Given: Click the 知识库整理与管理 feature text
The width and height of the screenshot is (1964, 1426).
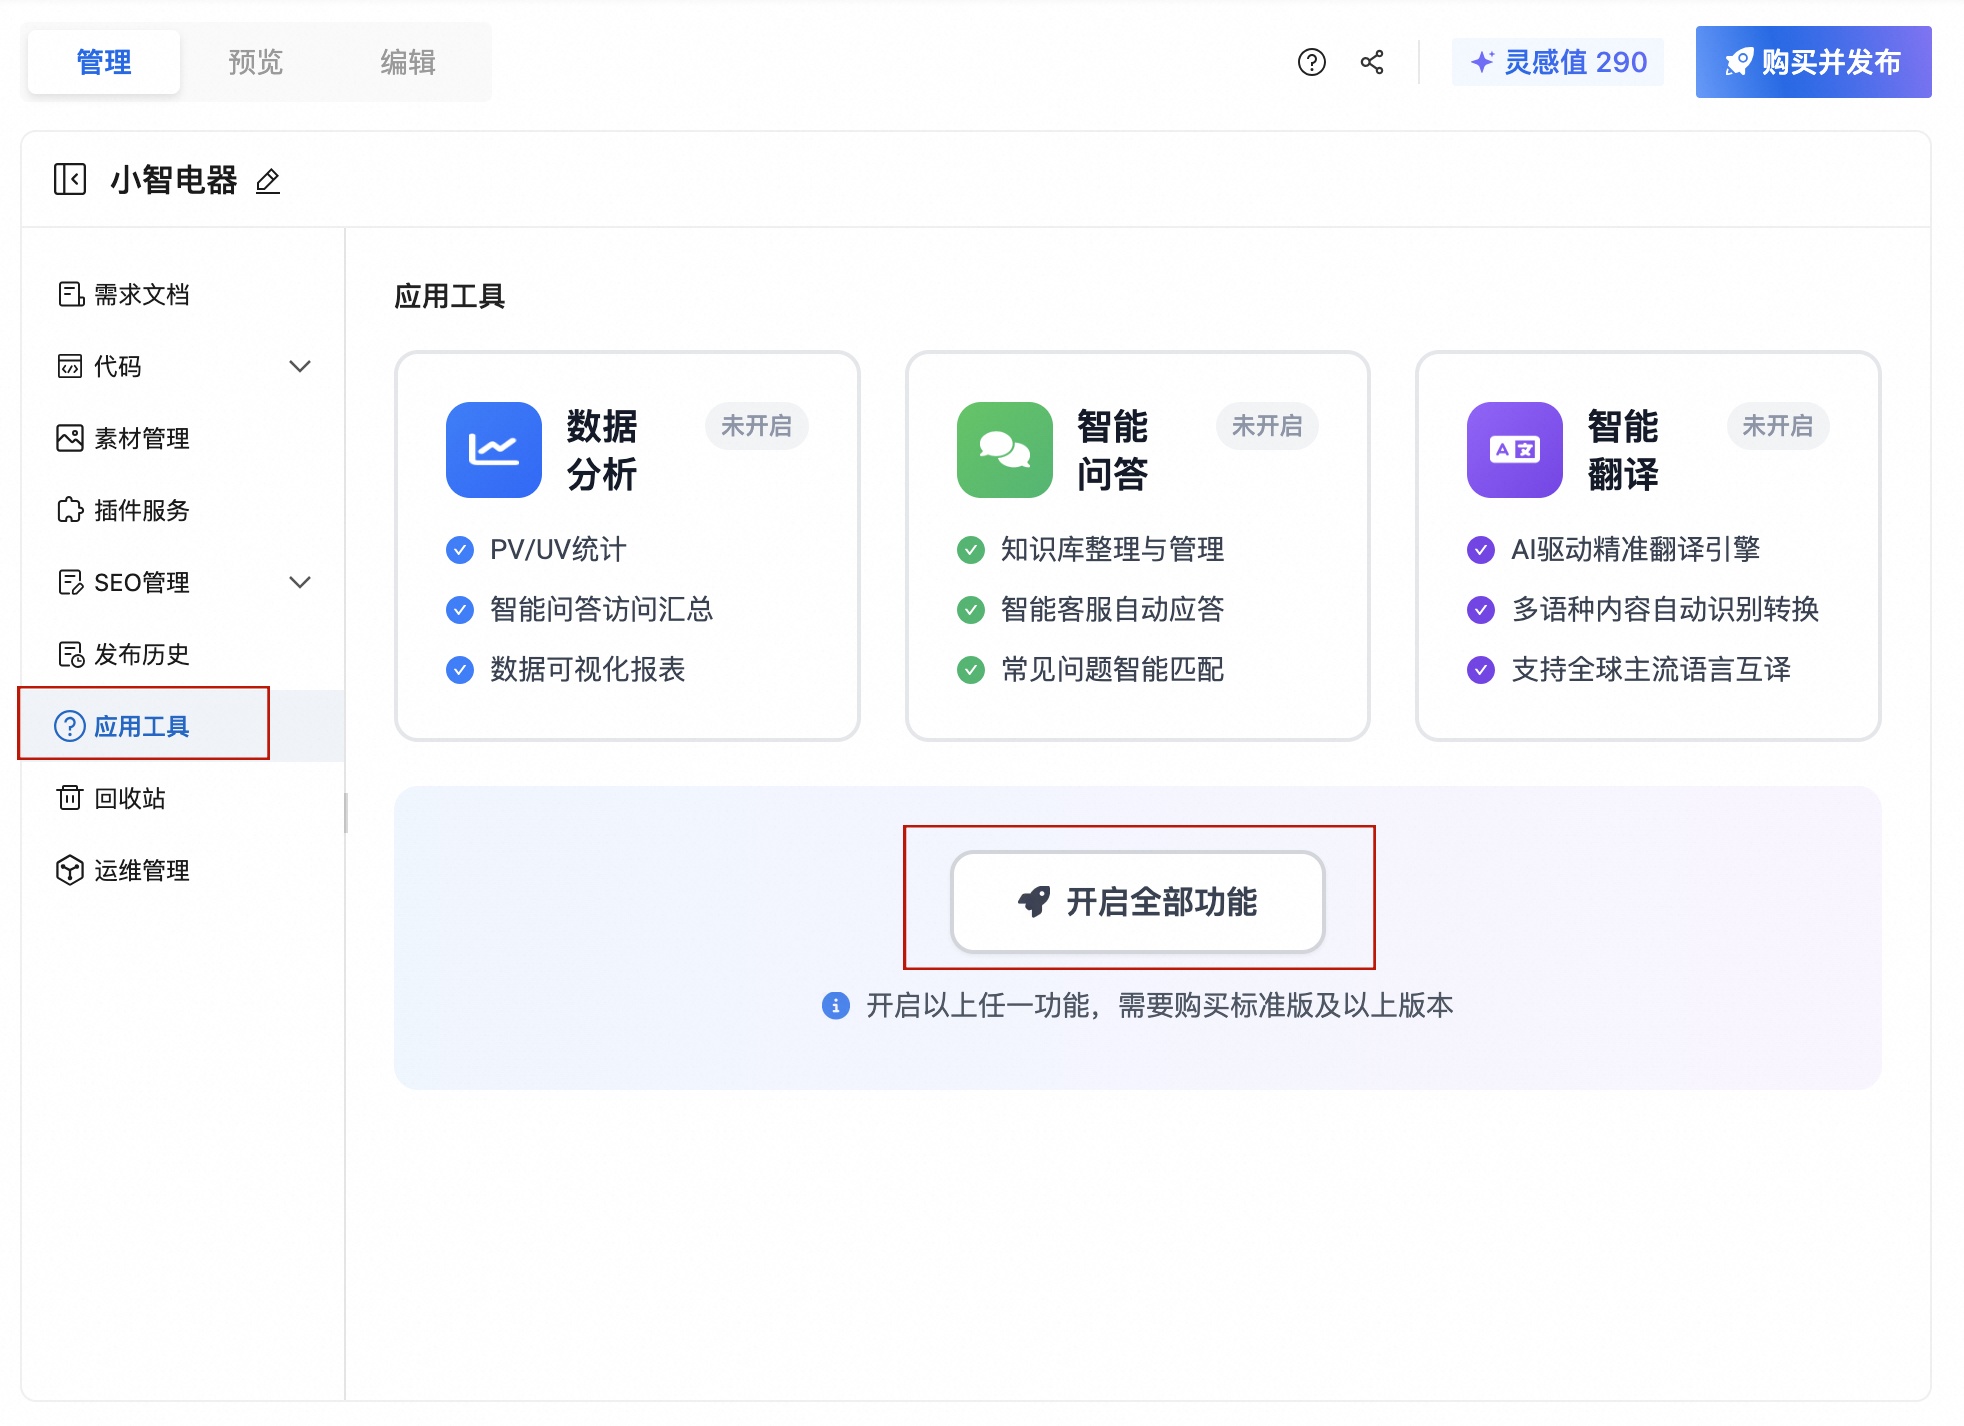Looking at the screenshot, I should pos(1113,550).
